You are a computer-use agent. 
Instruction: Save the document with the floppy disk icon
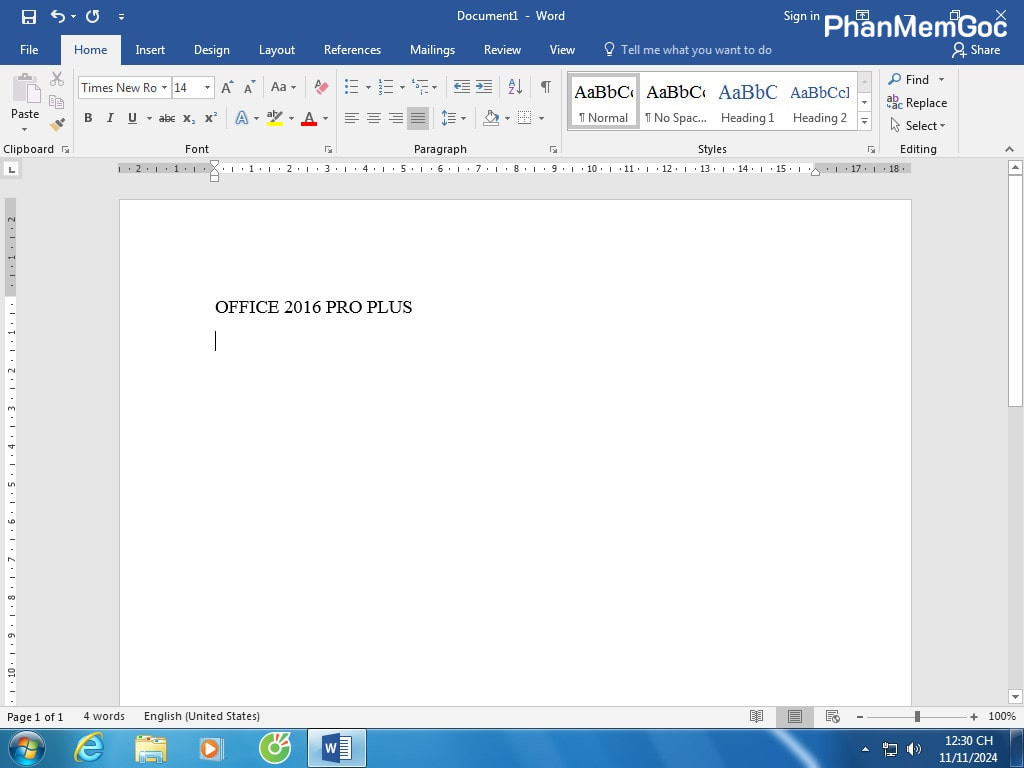tap(29, 16)
